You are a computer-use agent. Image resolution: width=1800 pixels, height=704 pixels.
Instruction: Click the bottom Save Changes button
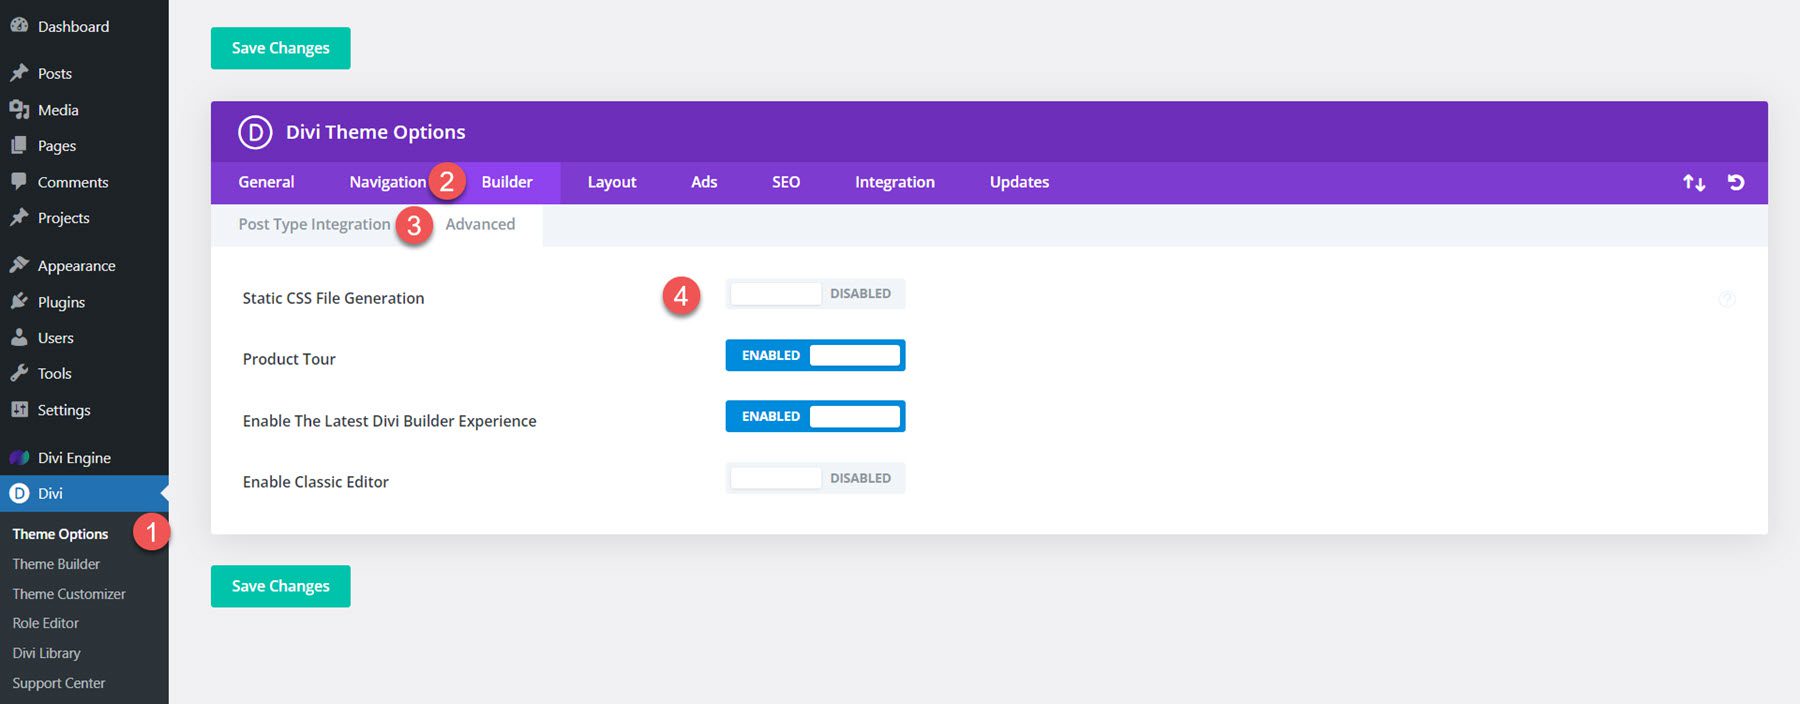coord(280,586)
